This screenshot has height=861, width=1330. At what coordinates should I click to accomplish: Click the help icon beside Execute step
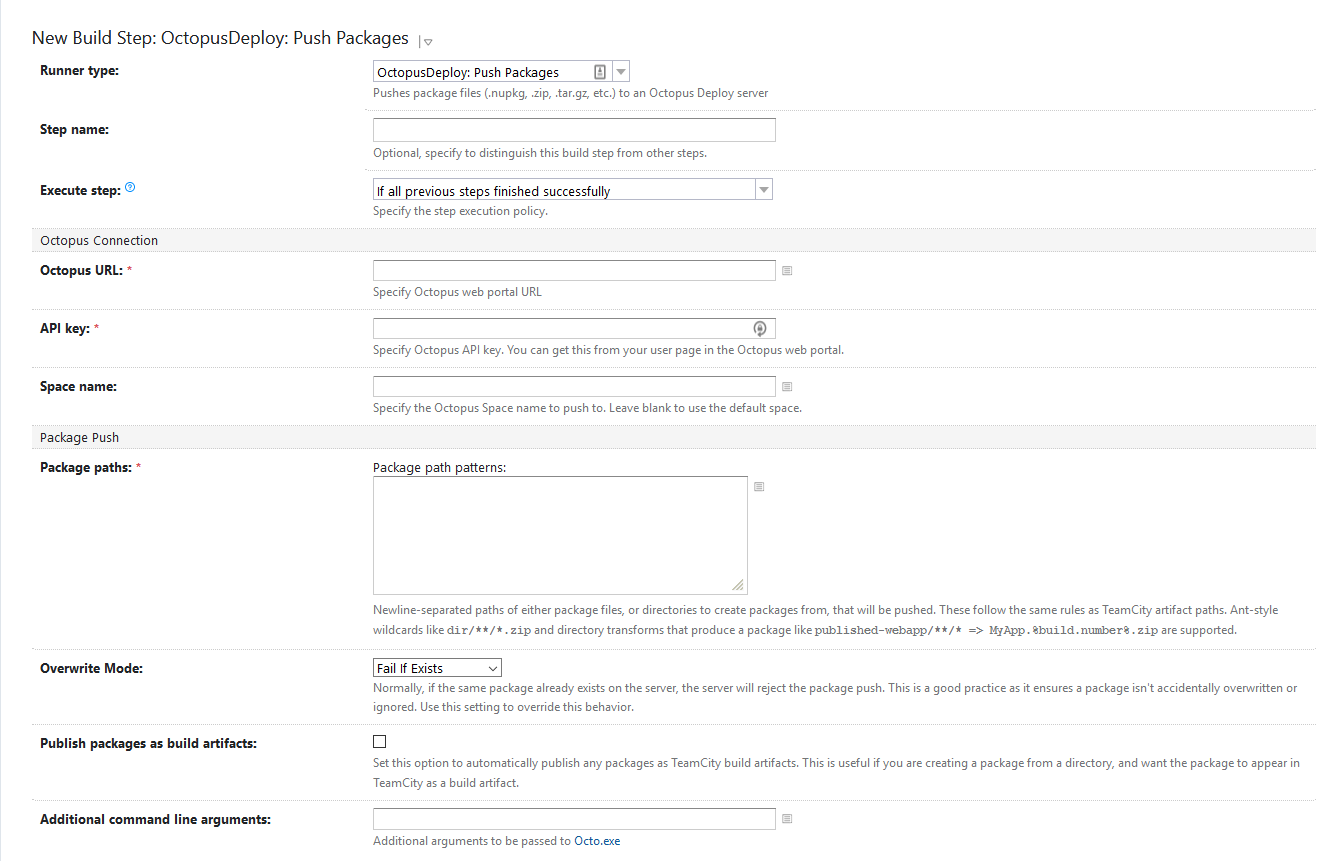pyautogui.click(x=131, y=188)
